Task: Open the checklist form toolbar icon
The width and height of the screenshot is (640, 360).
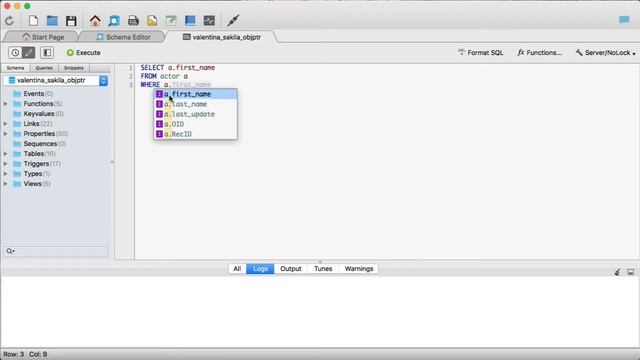Action: click(171, 21)
